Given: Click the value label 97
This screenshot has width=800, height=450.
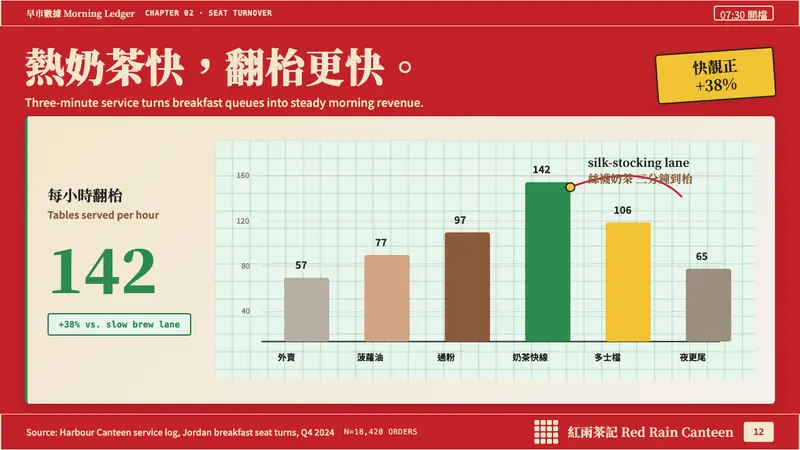Looking at the screenshot, I should point(460,220).
